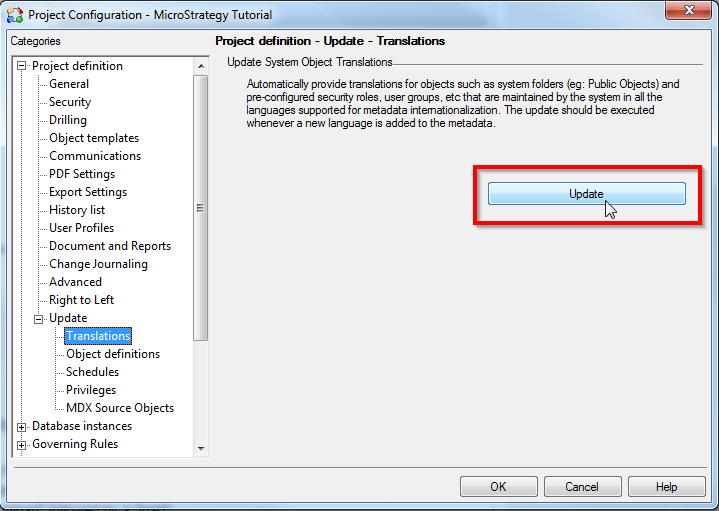Select MDX Source Objects item
The image size is (719, 511).
click(120, 408)
